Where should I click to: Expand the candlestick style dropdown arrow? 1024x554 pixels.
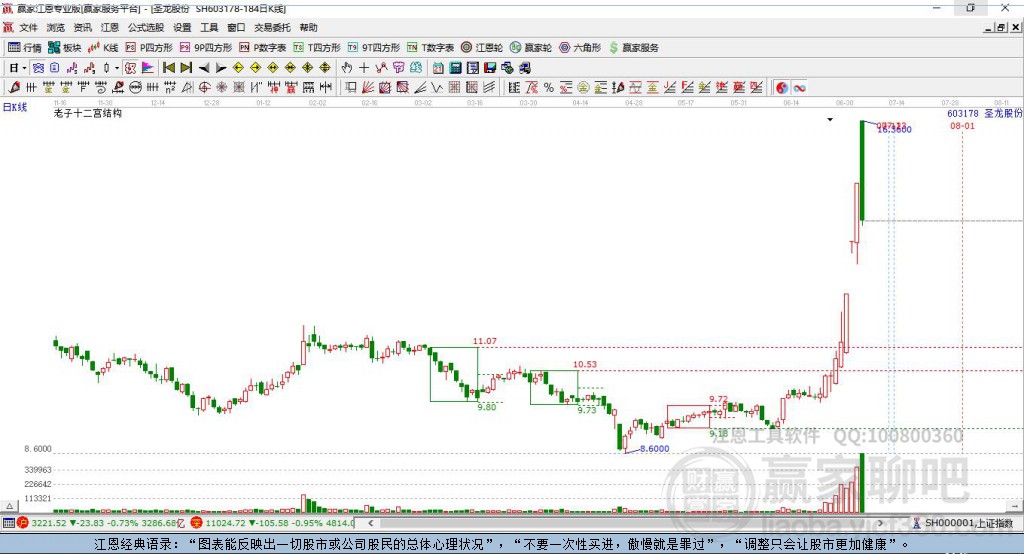pyautogui.click(x=117, y=68)
